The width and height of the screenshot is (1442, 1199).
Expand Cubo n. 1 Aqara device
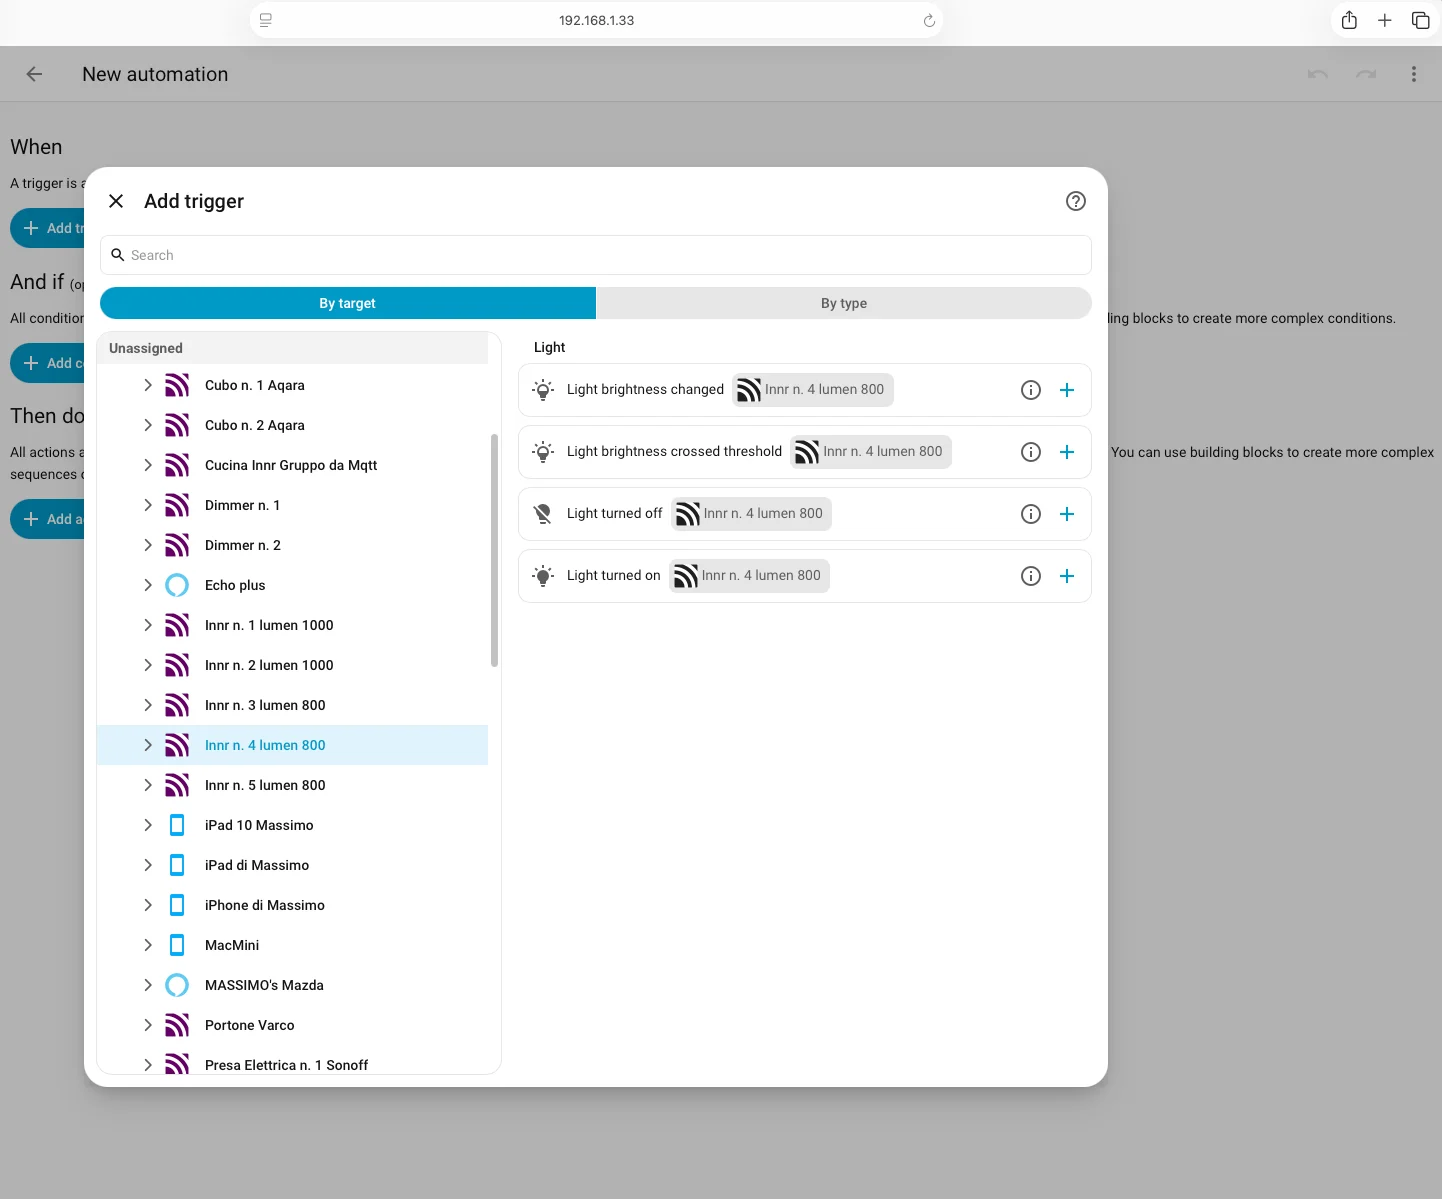click(148, 385)
